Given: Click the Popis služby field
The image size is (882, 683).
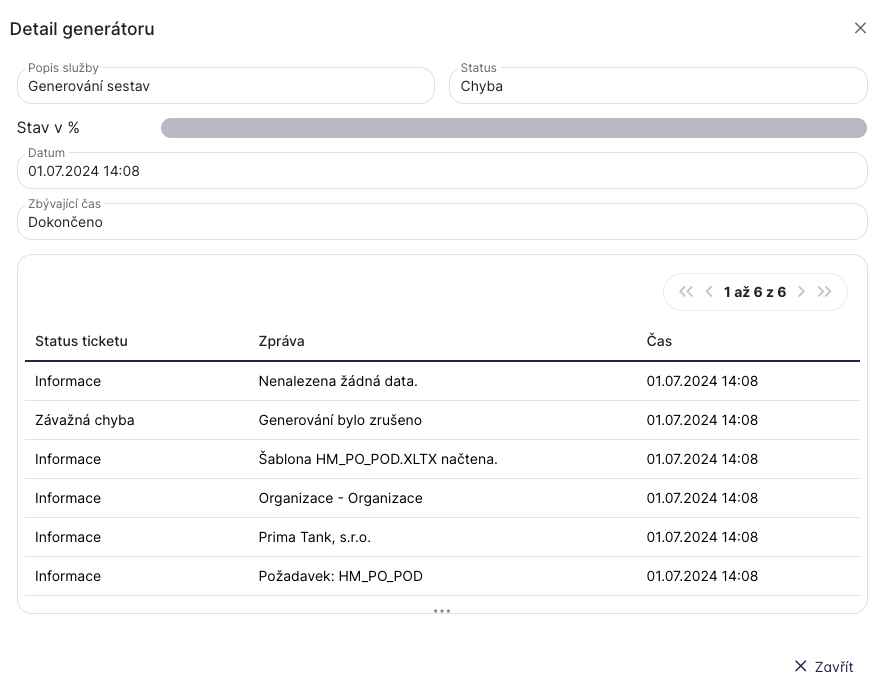Looking at the screenshot, I should pyautogui.click(x=226, y=87).
